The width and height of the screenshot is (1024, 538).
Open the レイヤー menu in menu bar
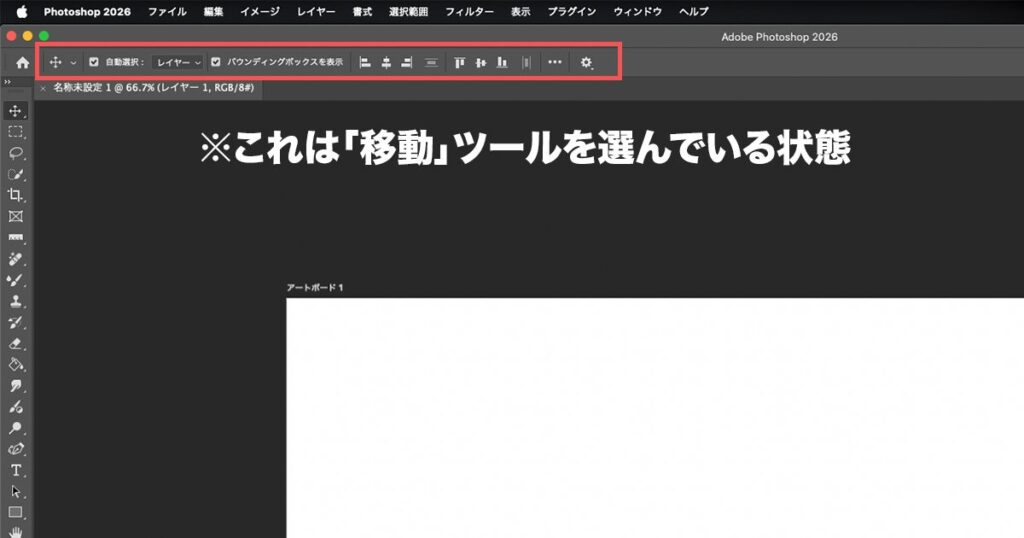(316, 12)
